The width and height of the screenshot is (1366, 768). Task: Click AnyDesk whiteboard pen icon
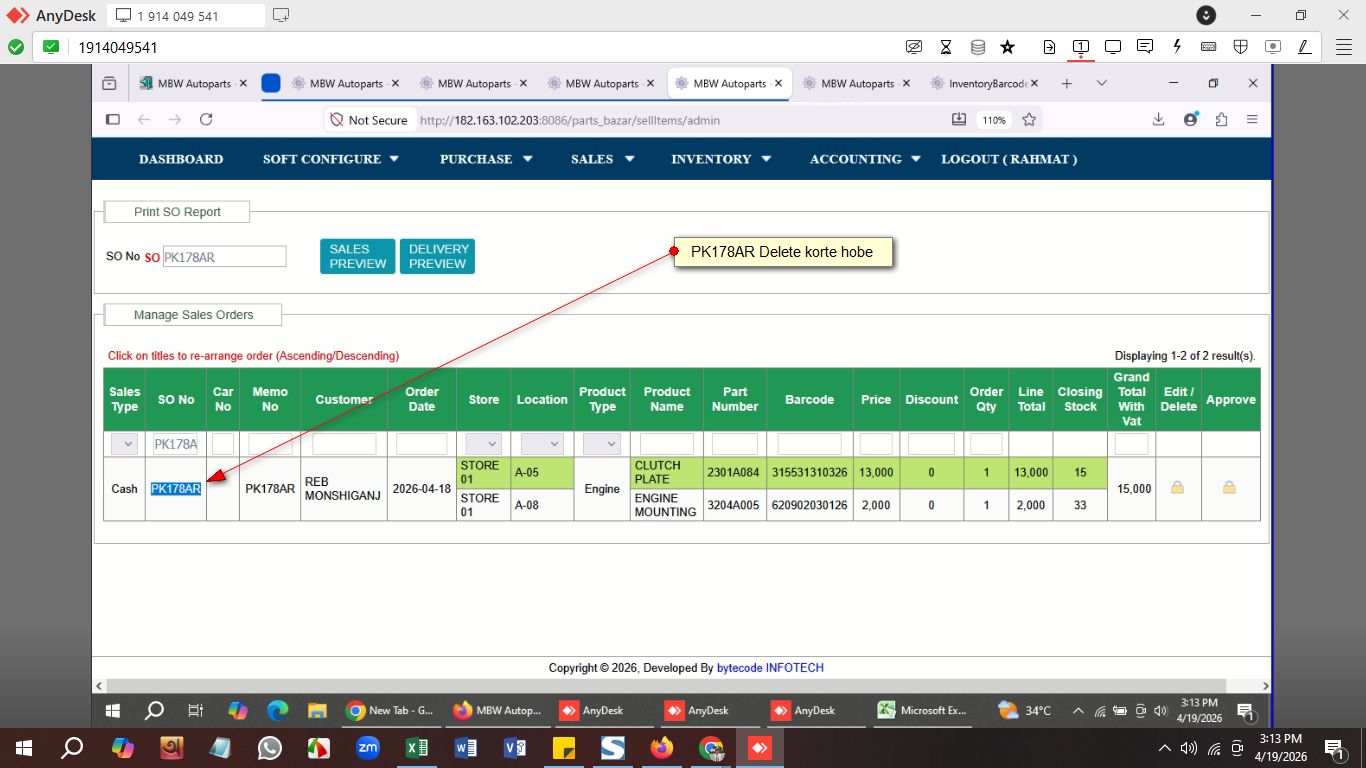tap(1304, 47)
